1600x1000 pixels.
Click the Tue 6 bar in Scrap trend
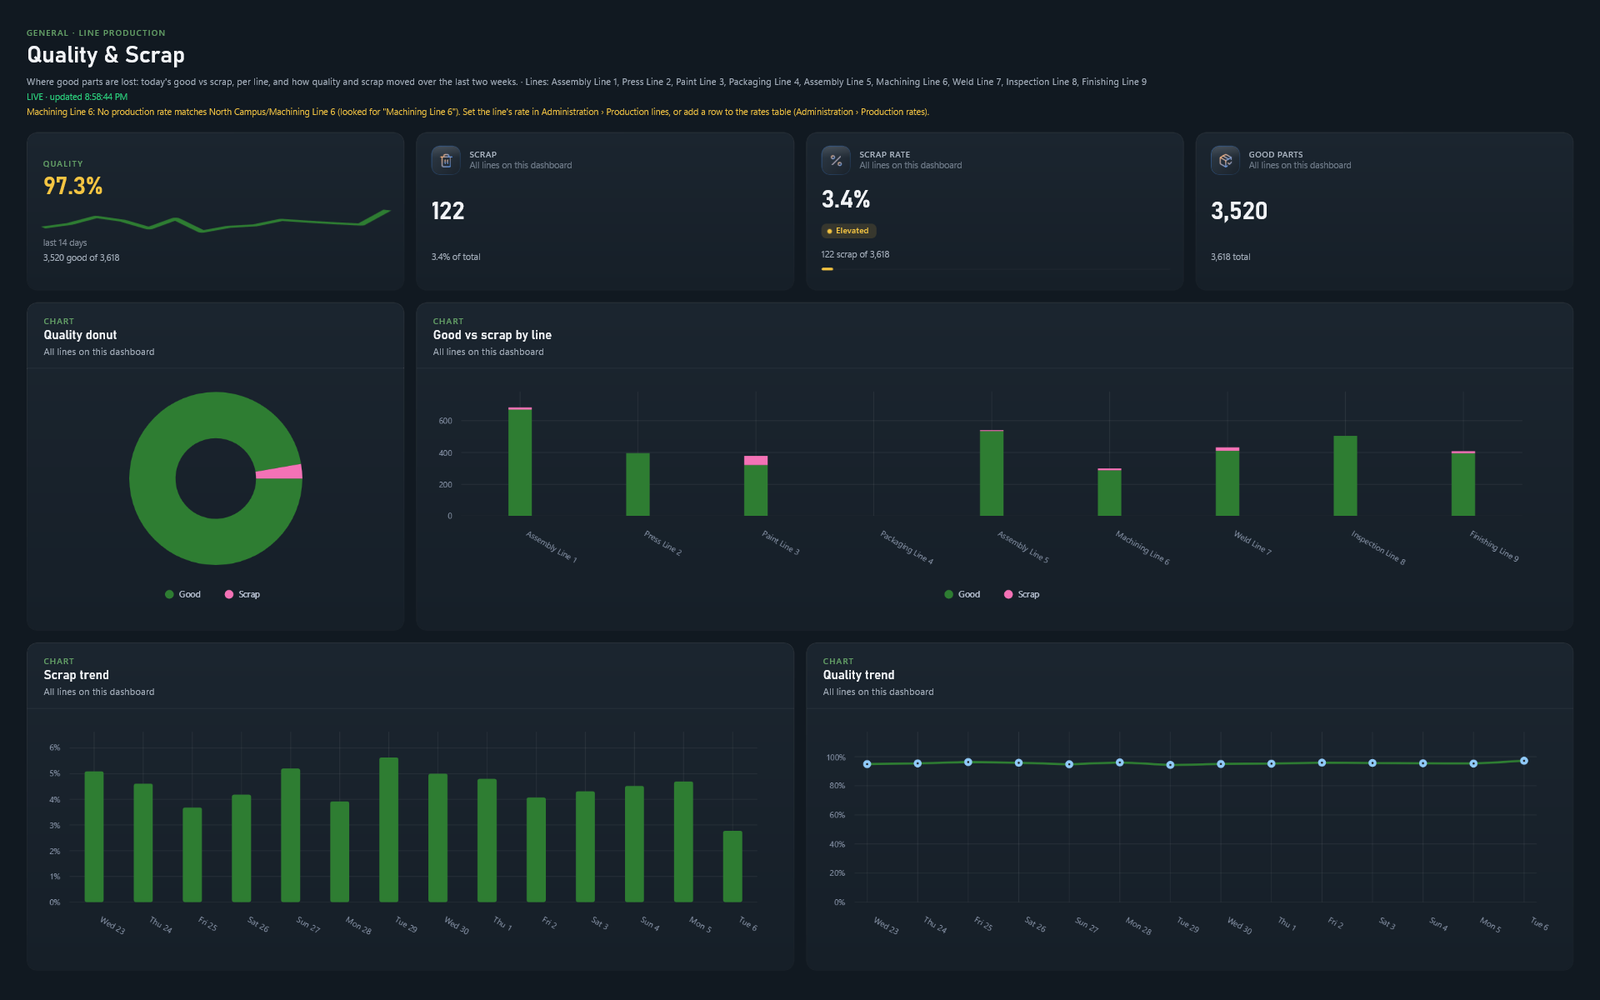[x=733, y=867]
